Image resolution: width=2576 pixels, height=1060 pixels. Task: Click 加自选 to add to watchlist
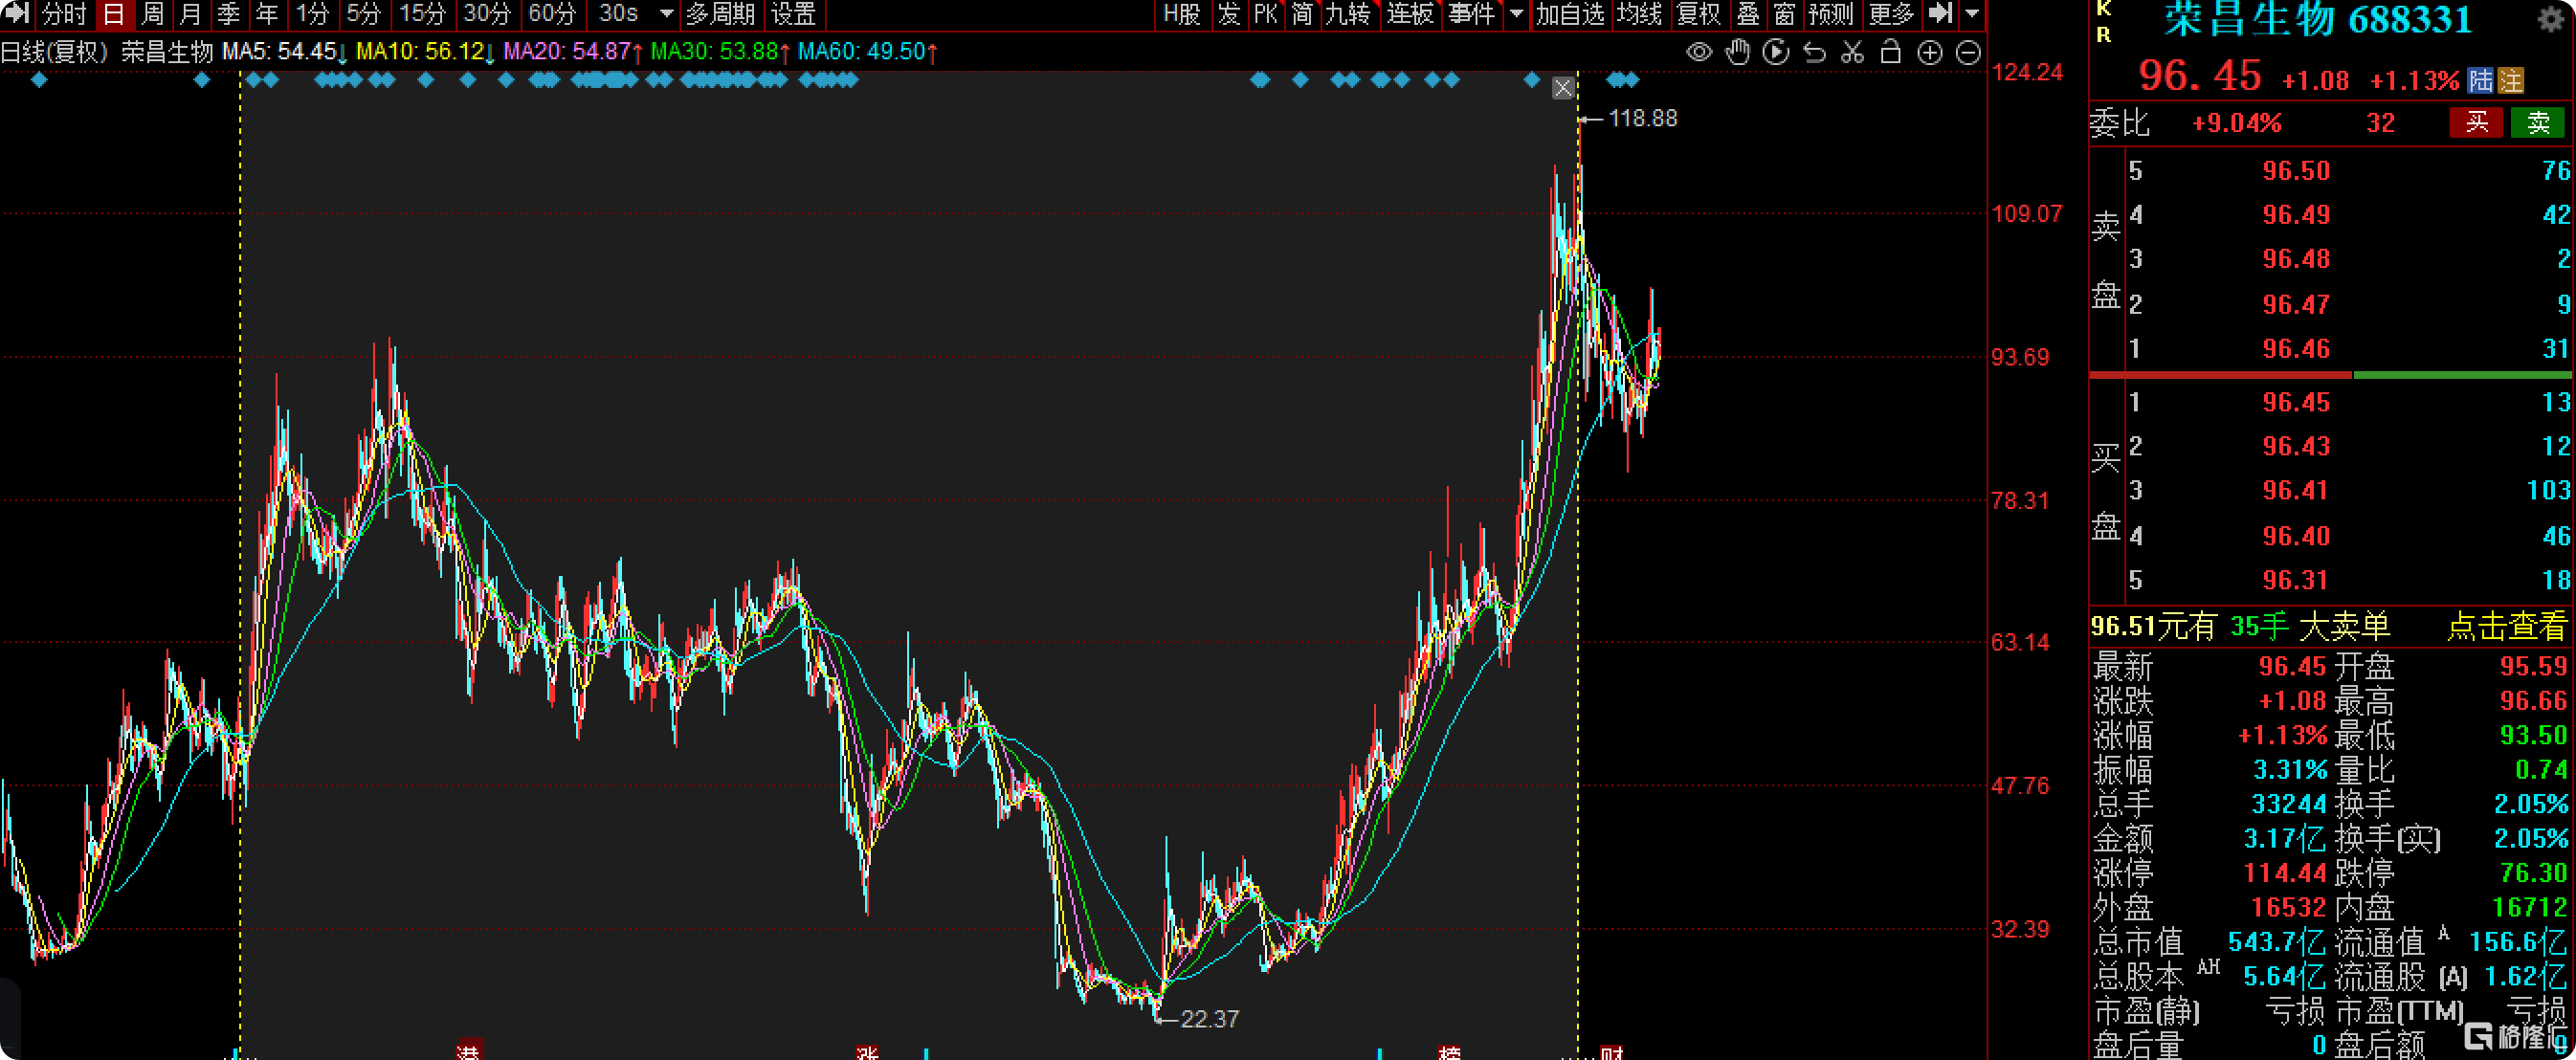coord(1570,14)
